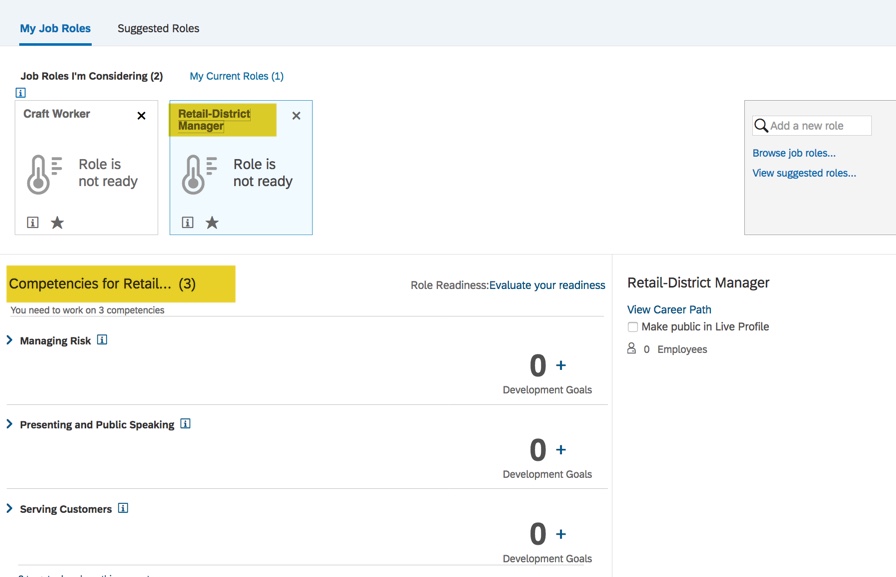896x577 pixels.
Task: Add development goal for Serving Customers
Action: pyautogui.click(x=561, y=534)
